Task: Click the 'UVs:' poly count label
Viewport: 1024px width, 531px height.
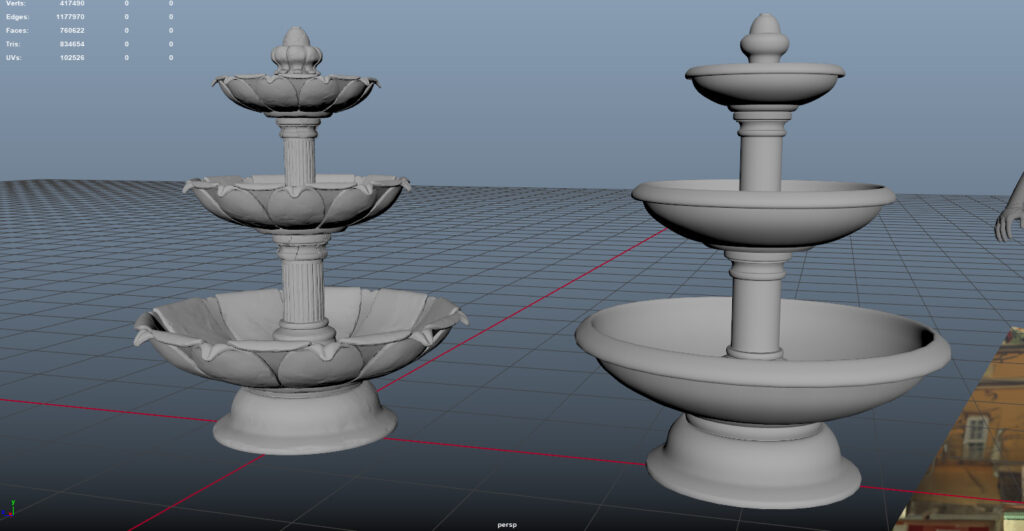Action: (x=14, y=58)
